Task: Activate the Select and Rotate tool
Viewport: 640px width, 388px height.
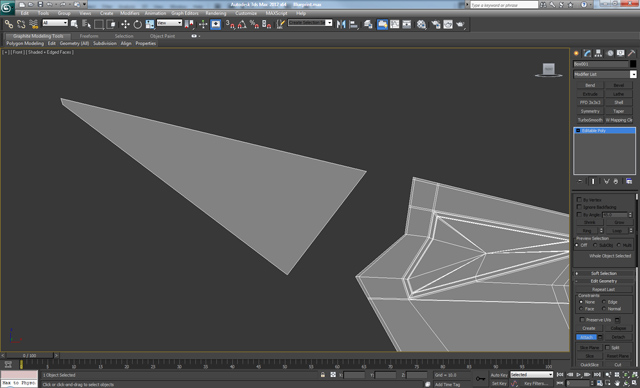Action: coord(138,24)
